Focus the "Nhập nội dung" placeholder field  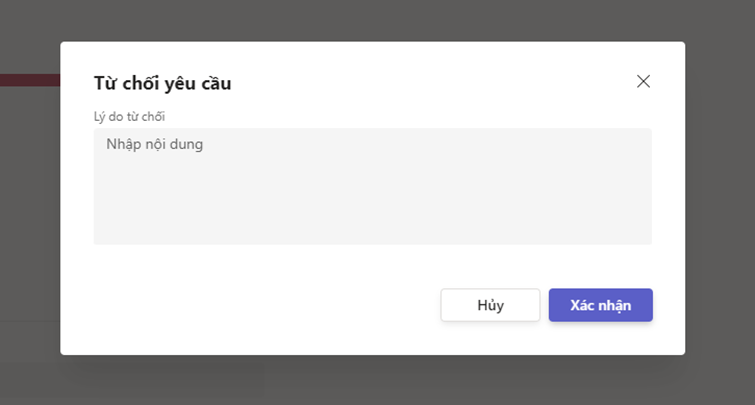coord(372,186)
